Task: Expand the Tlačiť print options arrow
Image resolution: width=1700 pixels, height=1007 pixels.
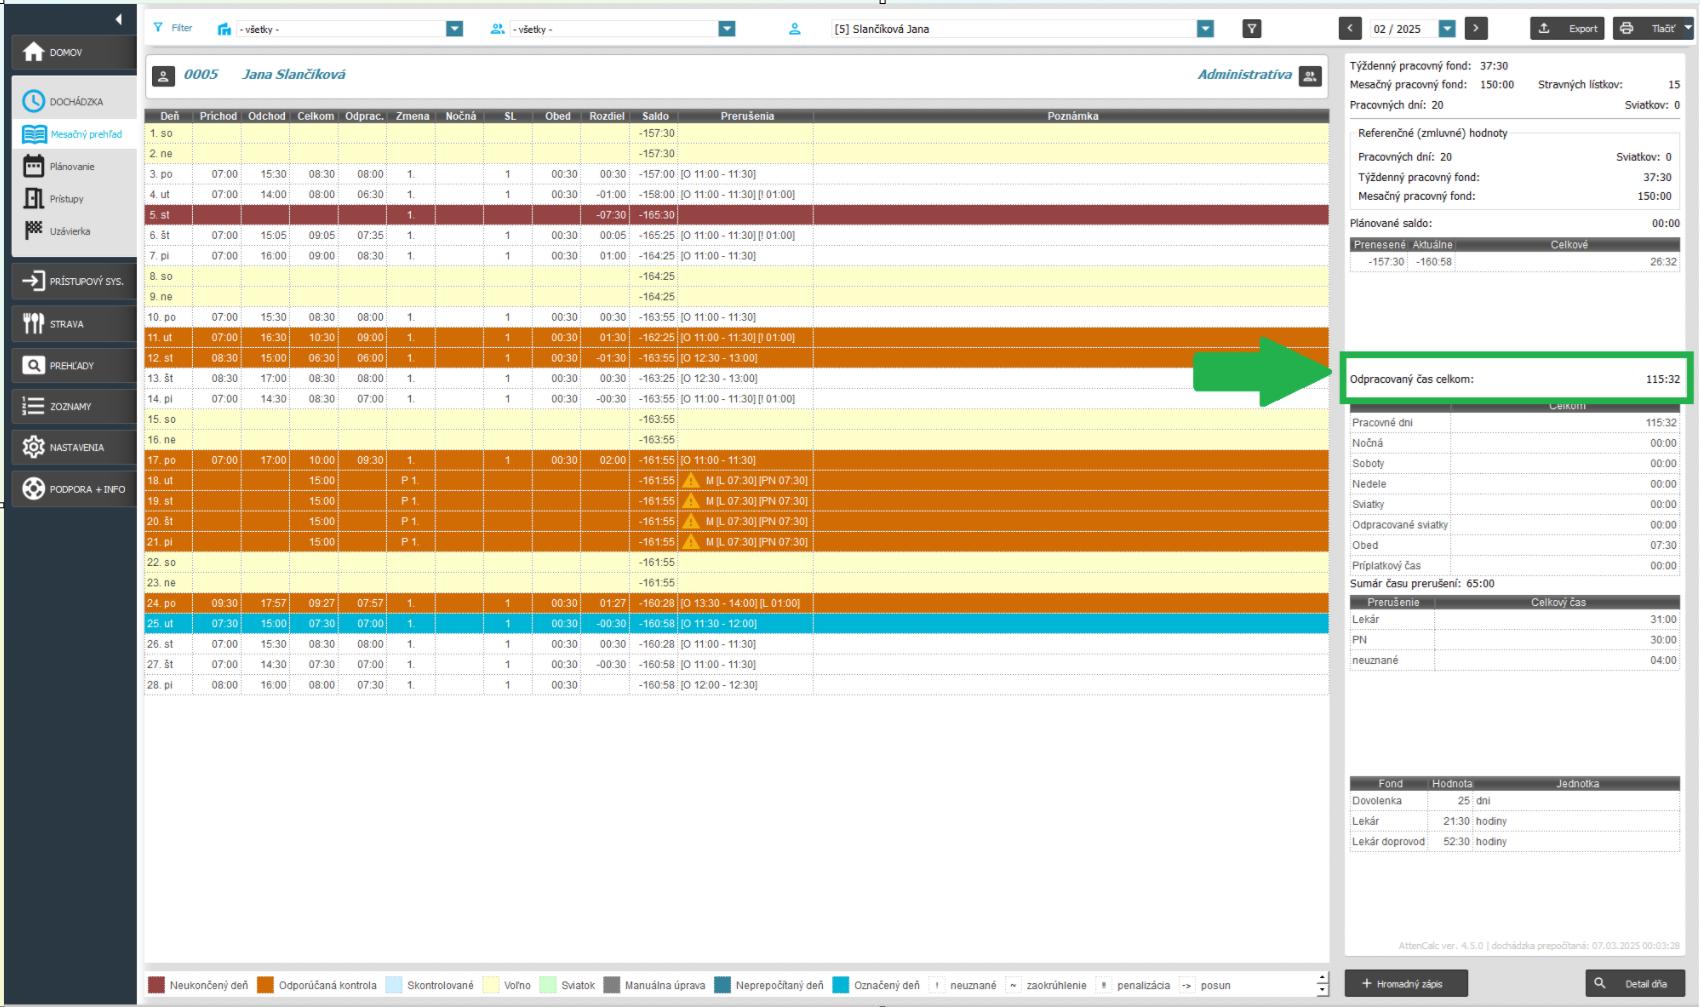Action: click(1688, 29)
